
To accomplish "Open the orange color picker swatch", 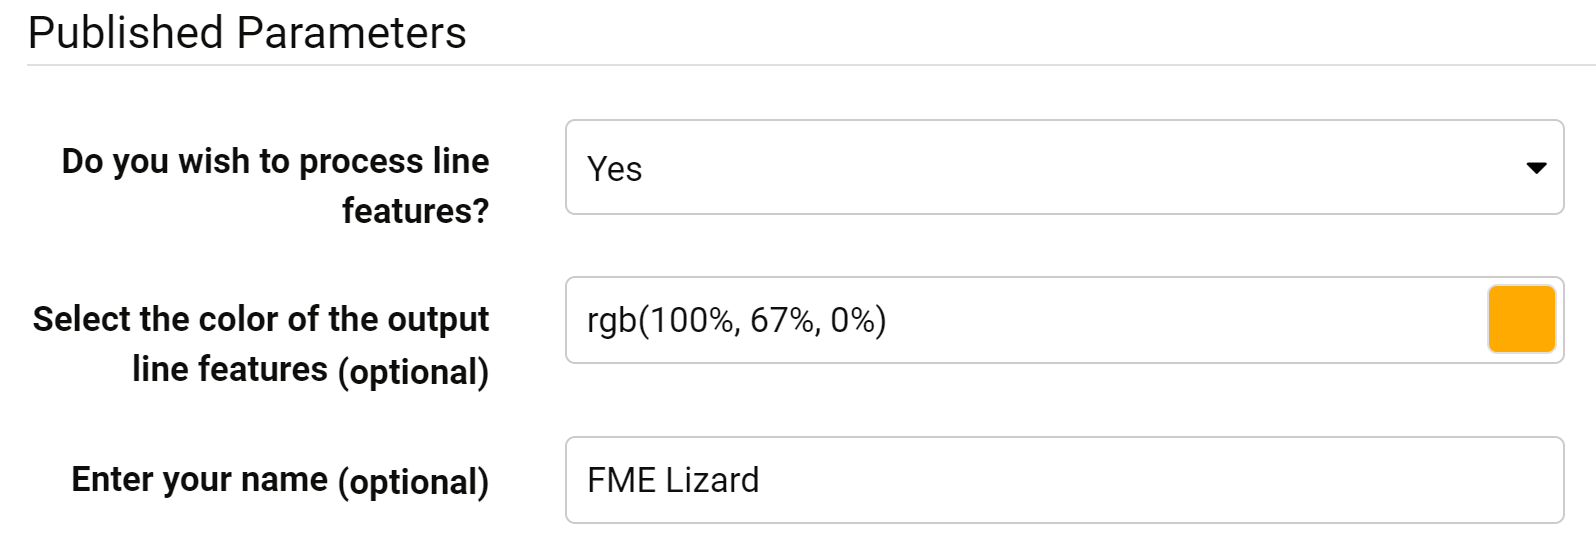I will (x=1521, y=320).
